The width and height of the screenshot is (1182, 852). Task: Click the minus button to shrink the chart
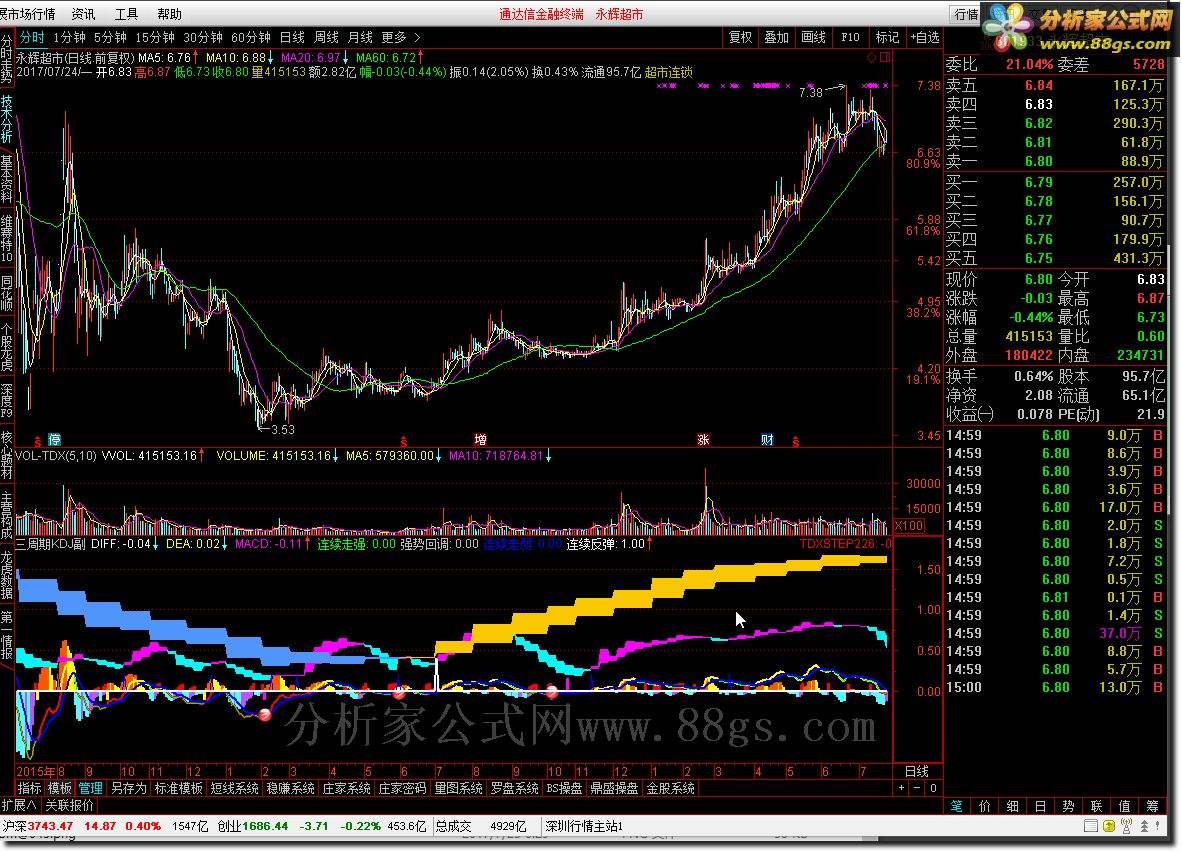[x=917, y=788]
